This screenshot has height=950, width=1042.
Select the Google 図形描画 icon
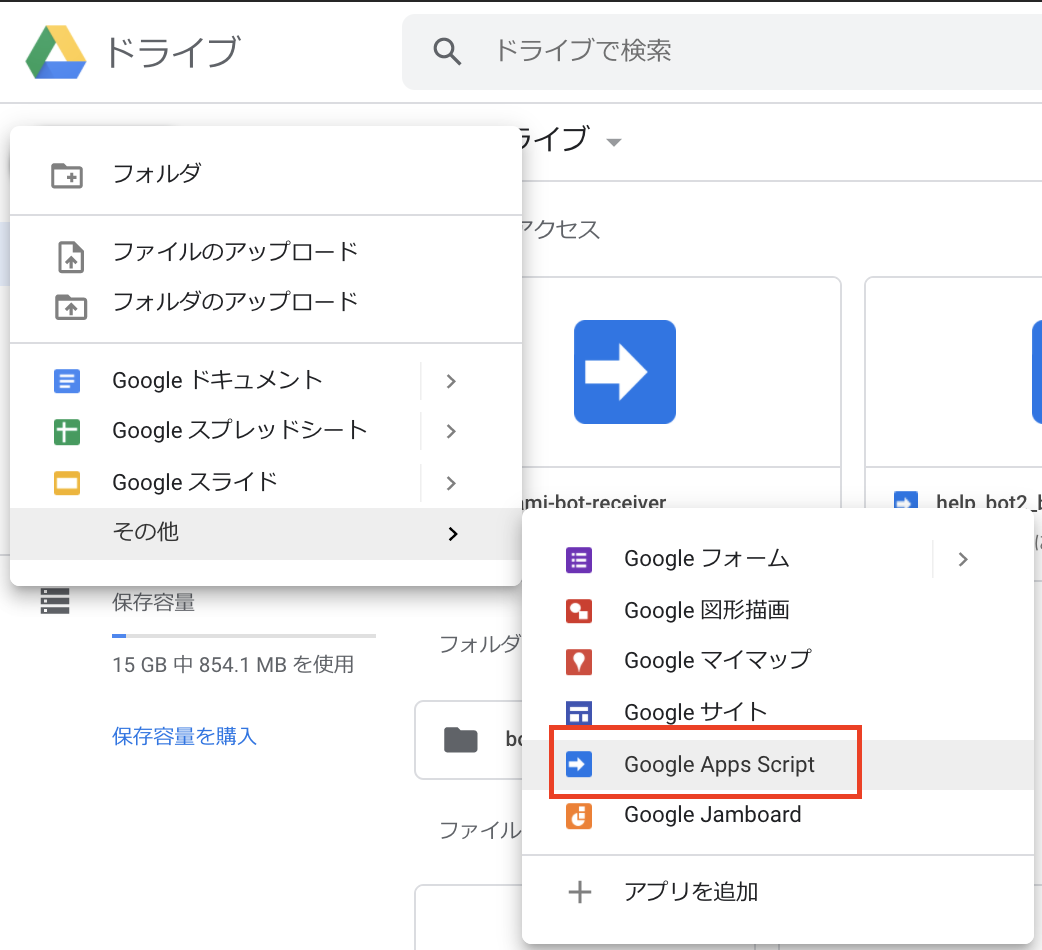coord(581,610)
